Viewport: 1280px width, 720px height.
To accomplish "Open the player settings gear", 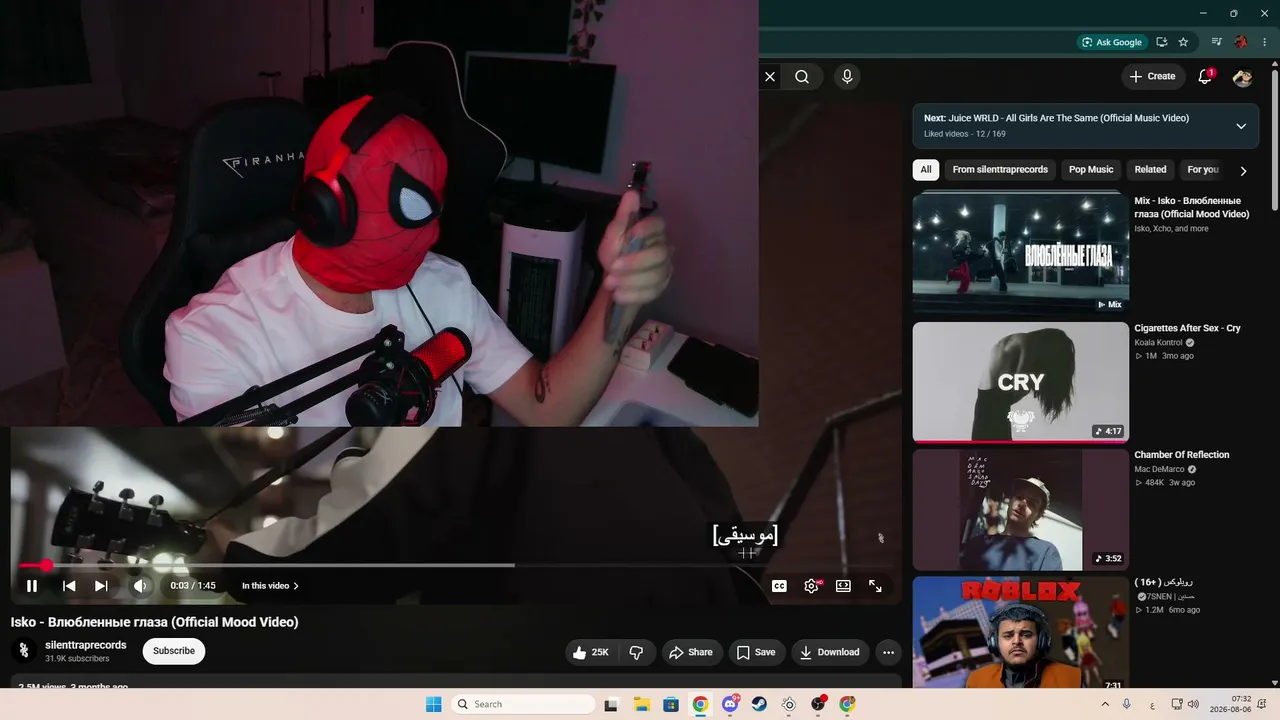I will click(x=812, y=586).
